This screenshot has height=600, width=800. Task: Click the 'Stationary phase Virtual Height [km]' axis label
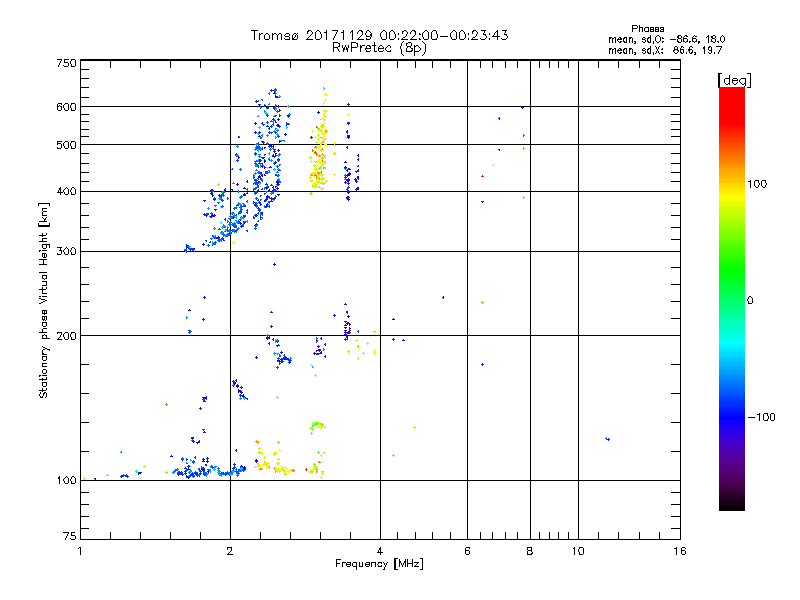click(x=44, y=300)
